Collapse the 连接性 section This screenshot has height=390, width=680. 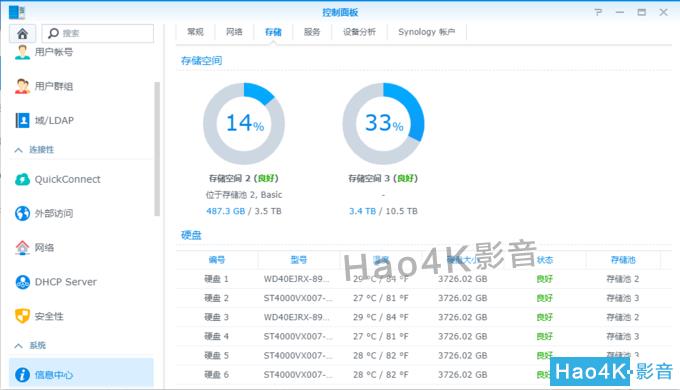[x=18, y=150]
